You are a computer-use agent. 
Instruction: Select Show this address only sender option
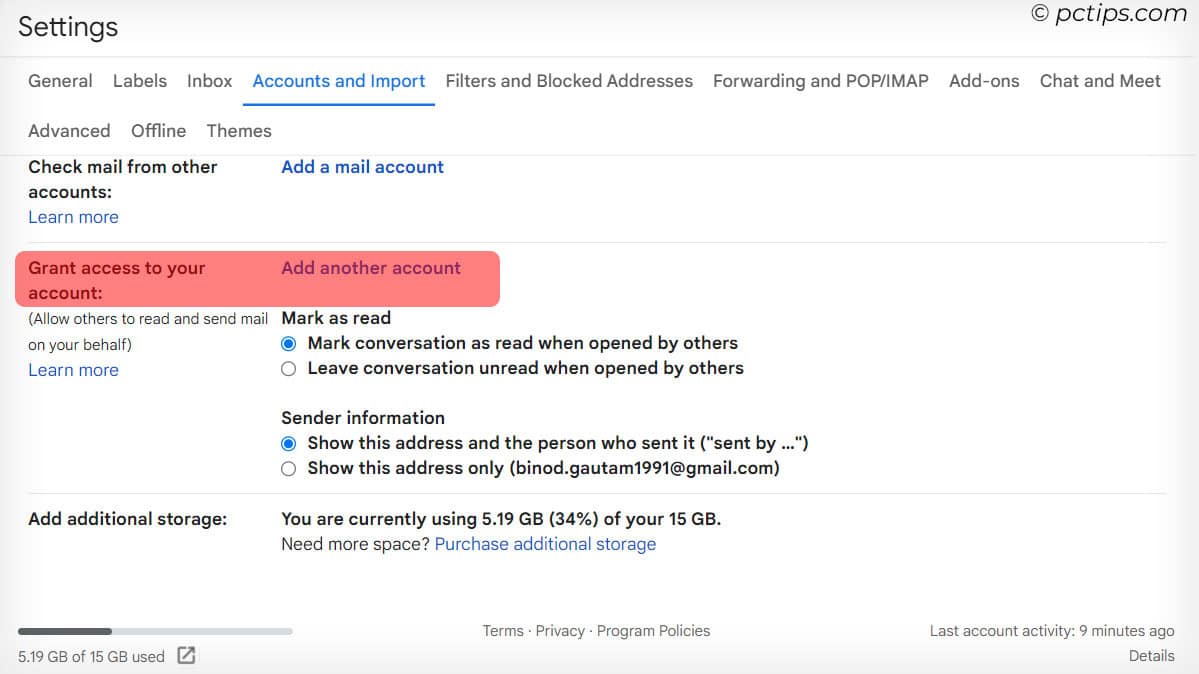coord(289,468)
